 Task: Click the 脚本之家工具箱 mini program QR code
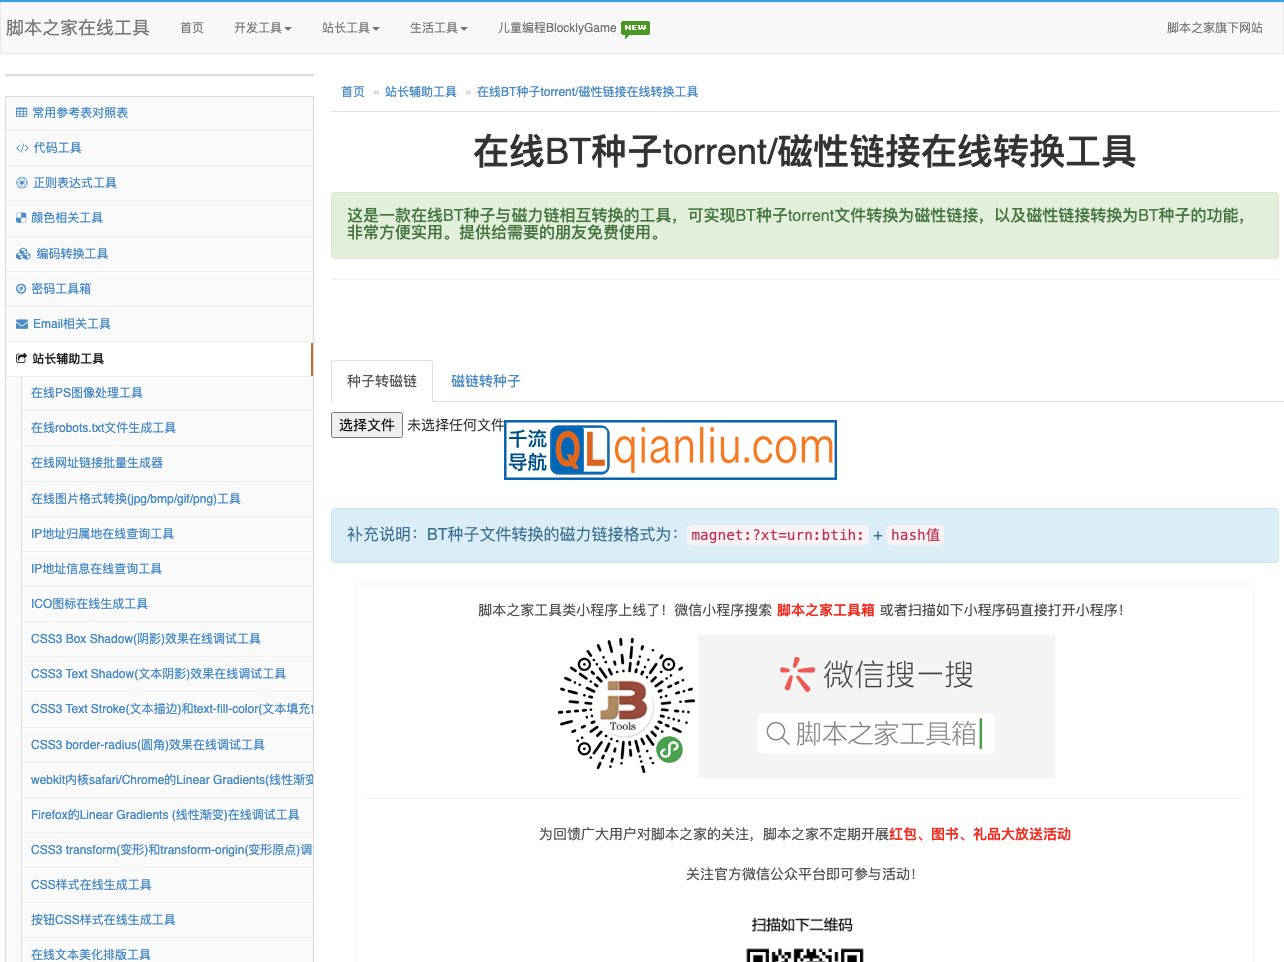click(x=625, y=705)
